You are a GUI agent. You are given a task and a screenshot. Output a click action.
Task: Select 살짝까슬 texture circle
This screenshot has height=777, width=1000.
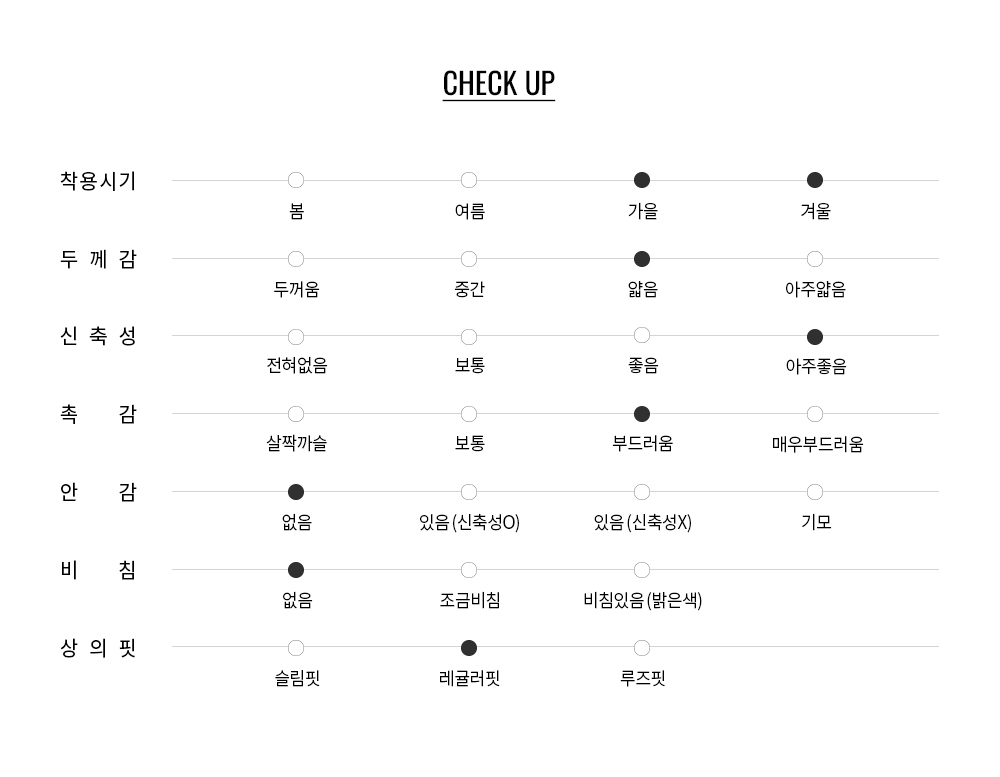[296, 414]
